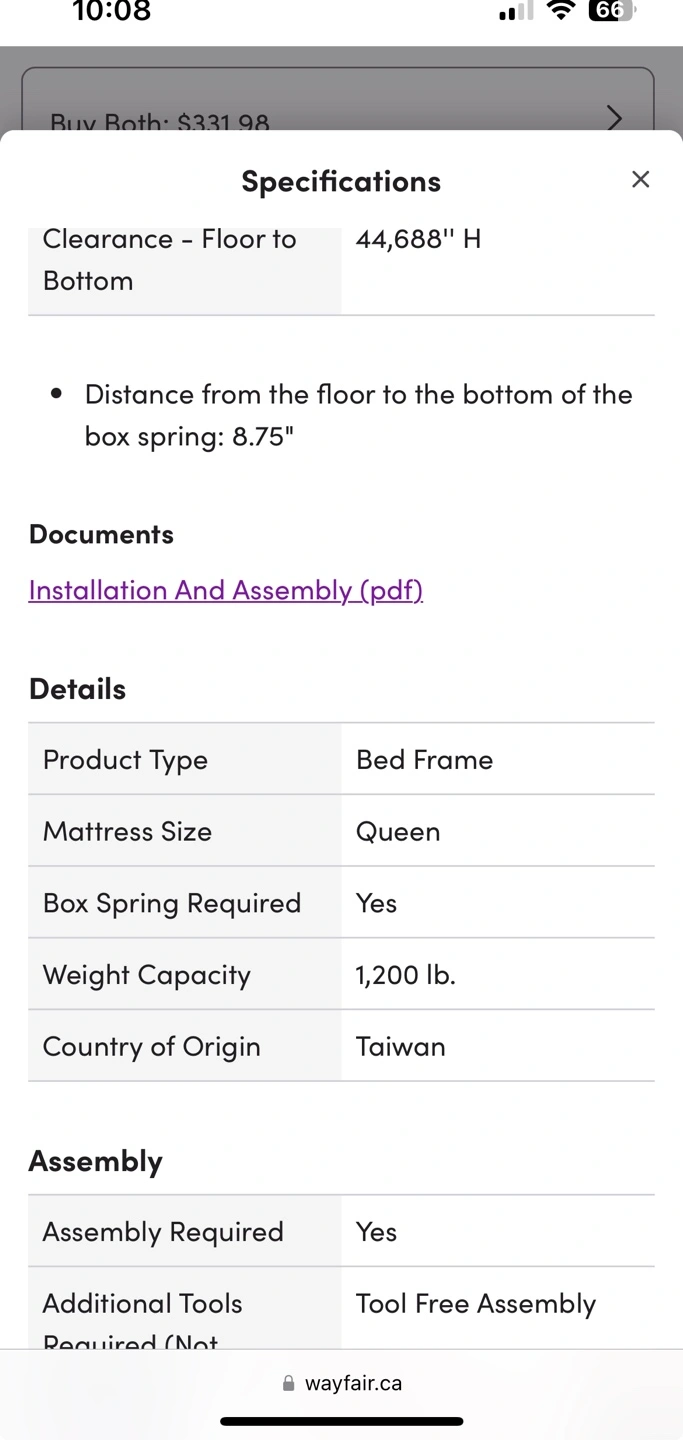Select the Documents section heading
This screenshot has width=683, height=1440.
coord(101,534)
